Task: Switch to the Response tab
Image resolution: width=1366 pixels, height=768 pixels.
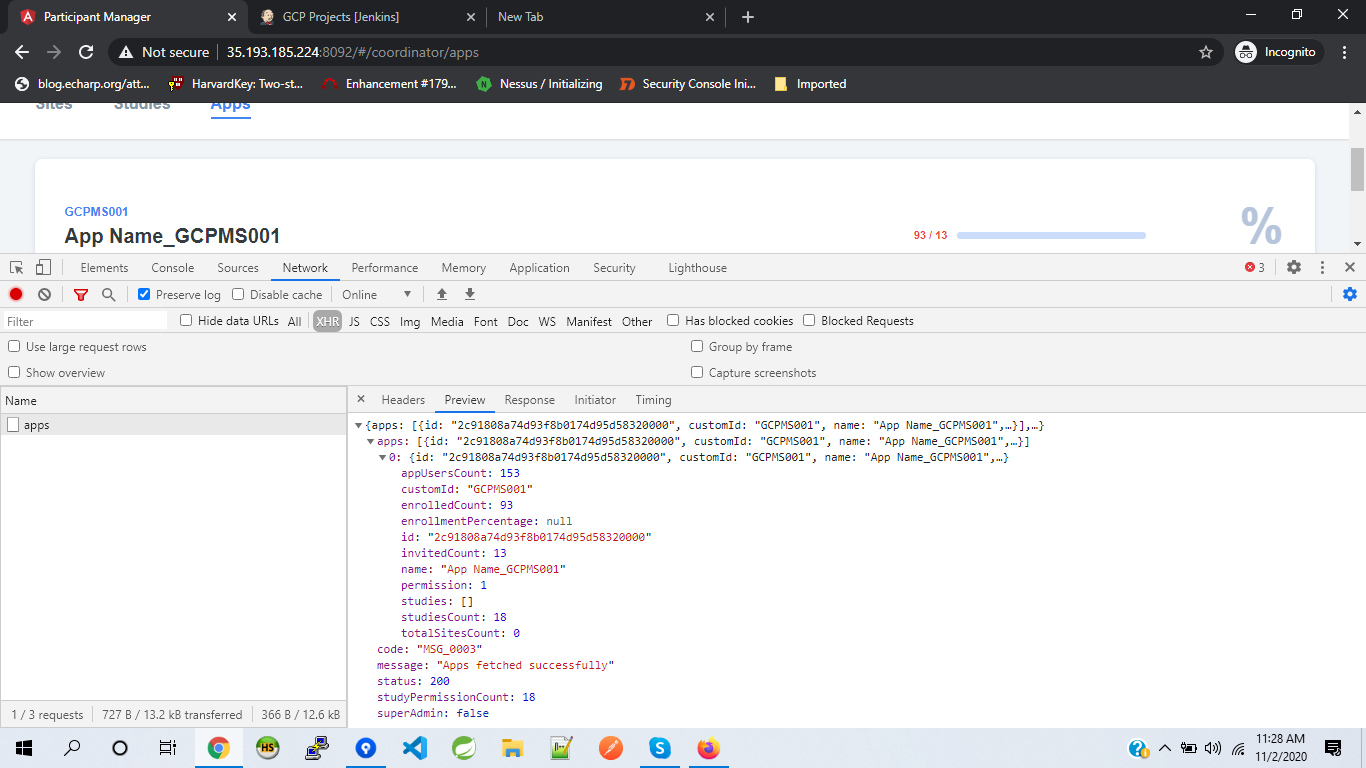Action: (x=529, y=399)
